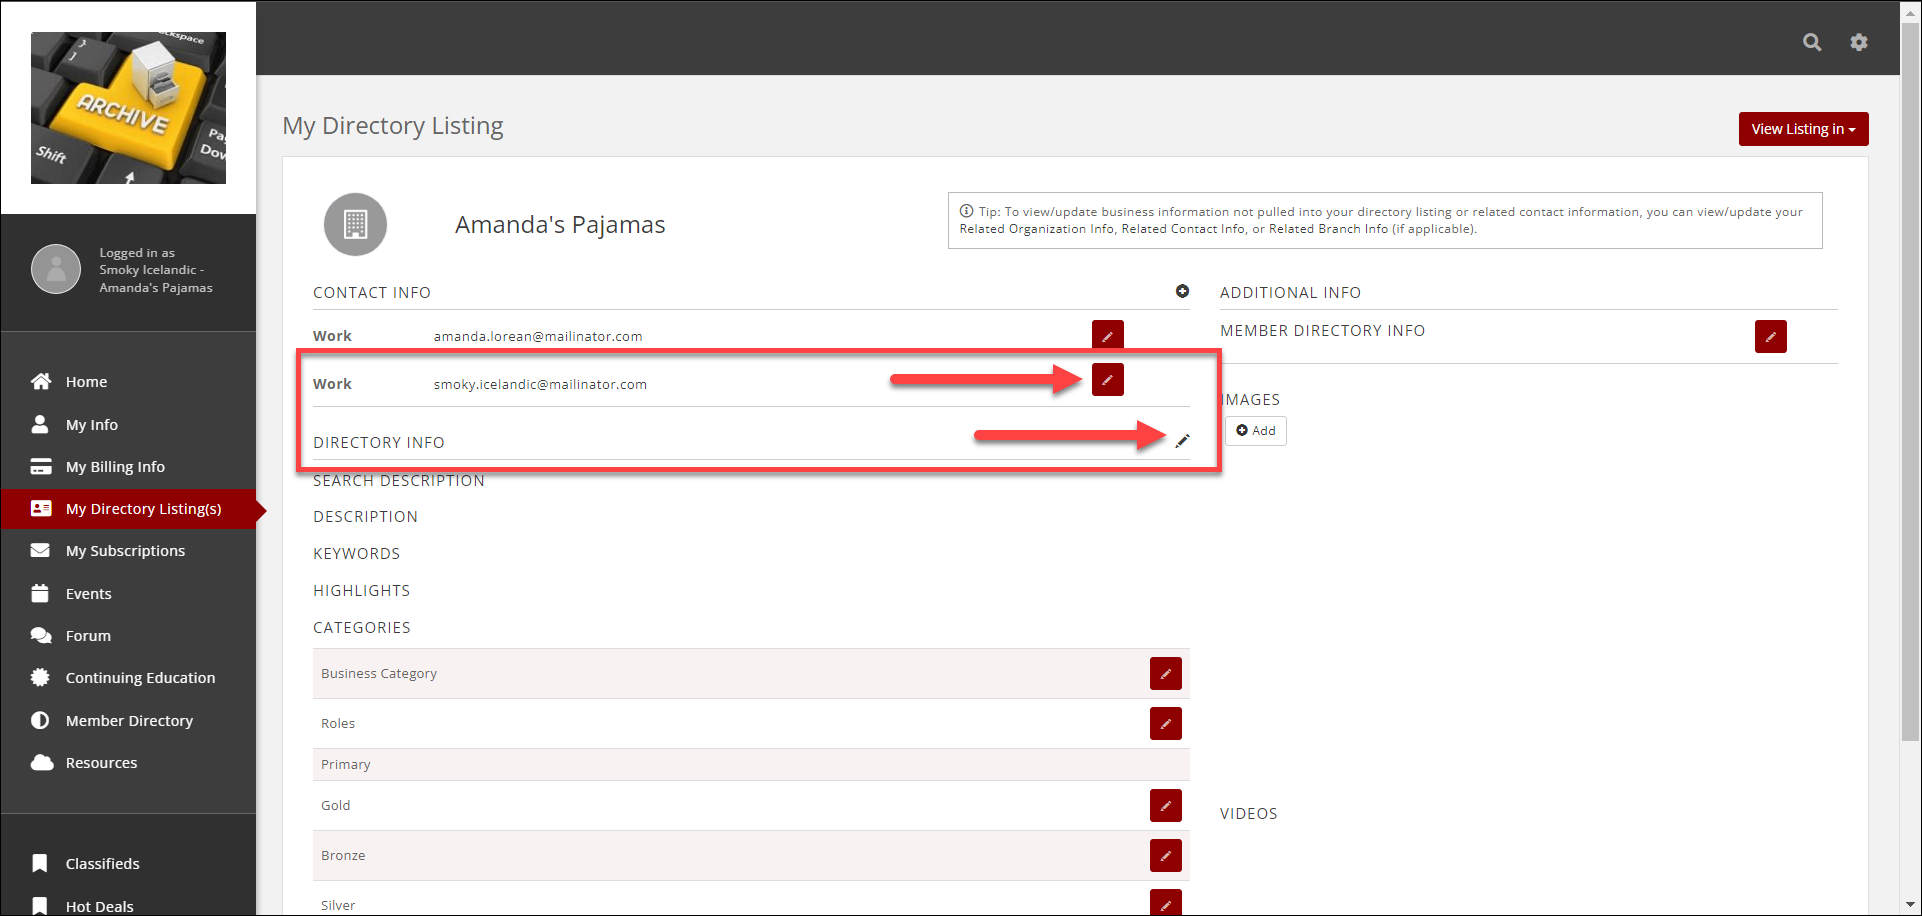Open My Billing Info in sidebar
1922x916 pixels.
point(115,467)
